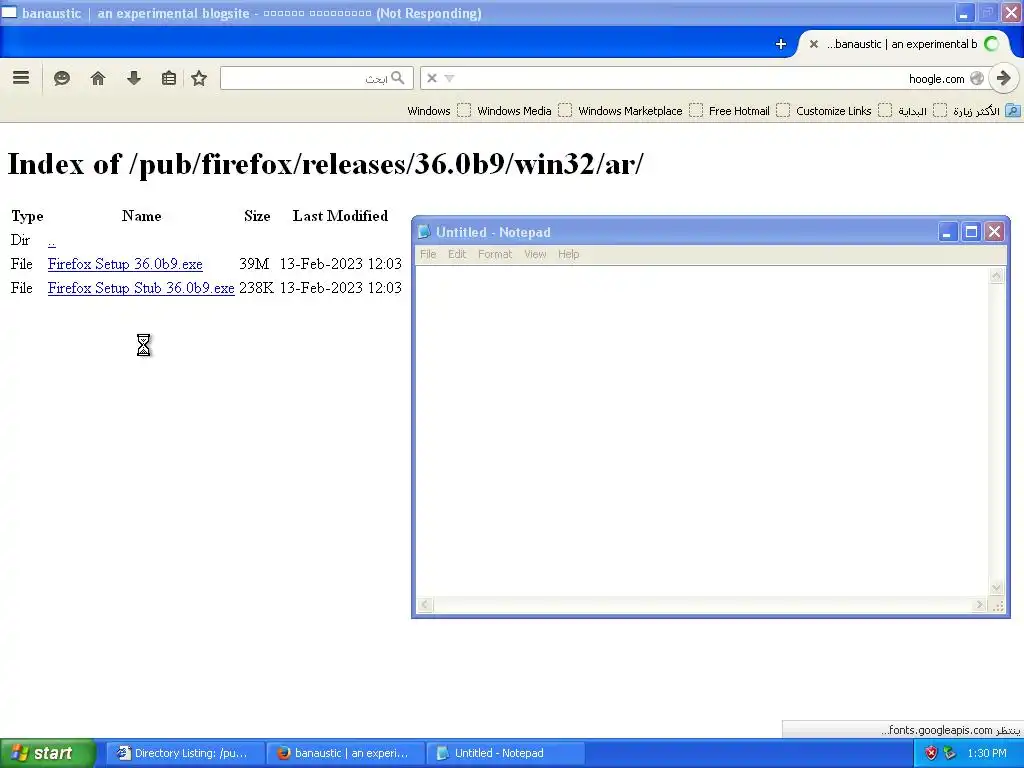Click Notepad vertical scrollbar up arrow
This screenshot has height=768, width=1024.
point(997,276)
